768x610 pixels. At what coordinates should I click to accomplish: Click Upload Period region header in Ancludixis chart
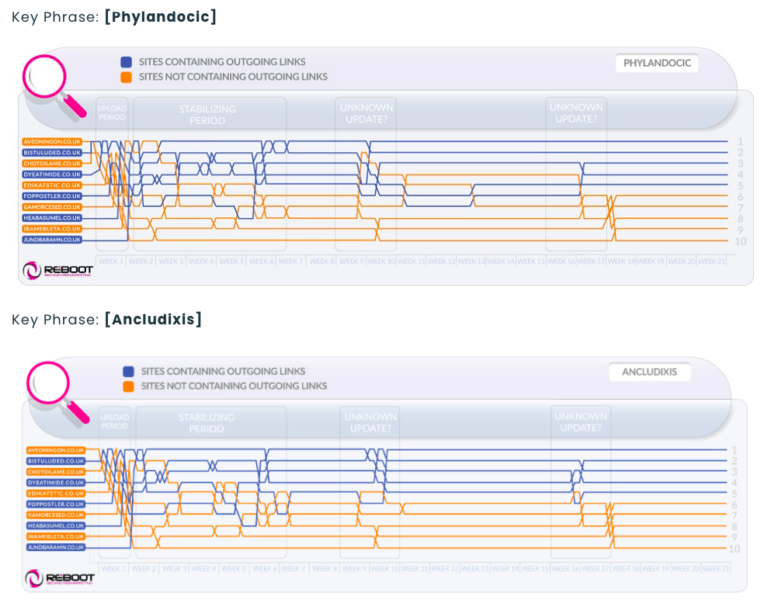[114, 420]
